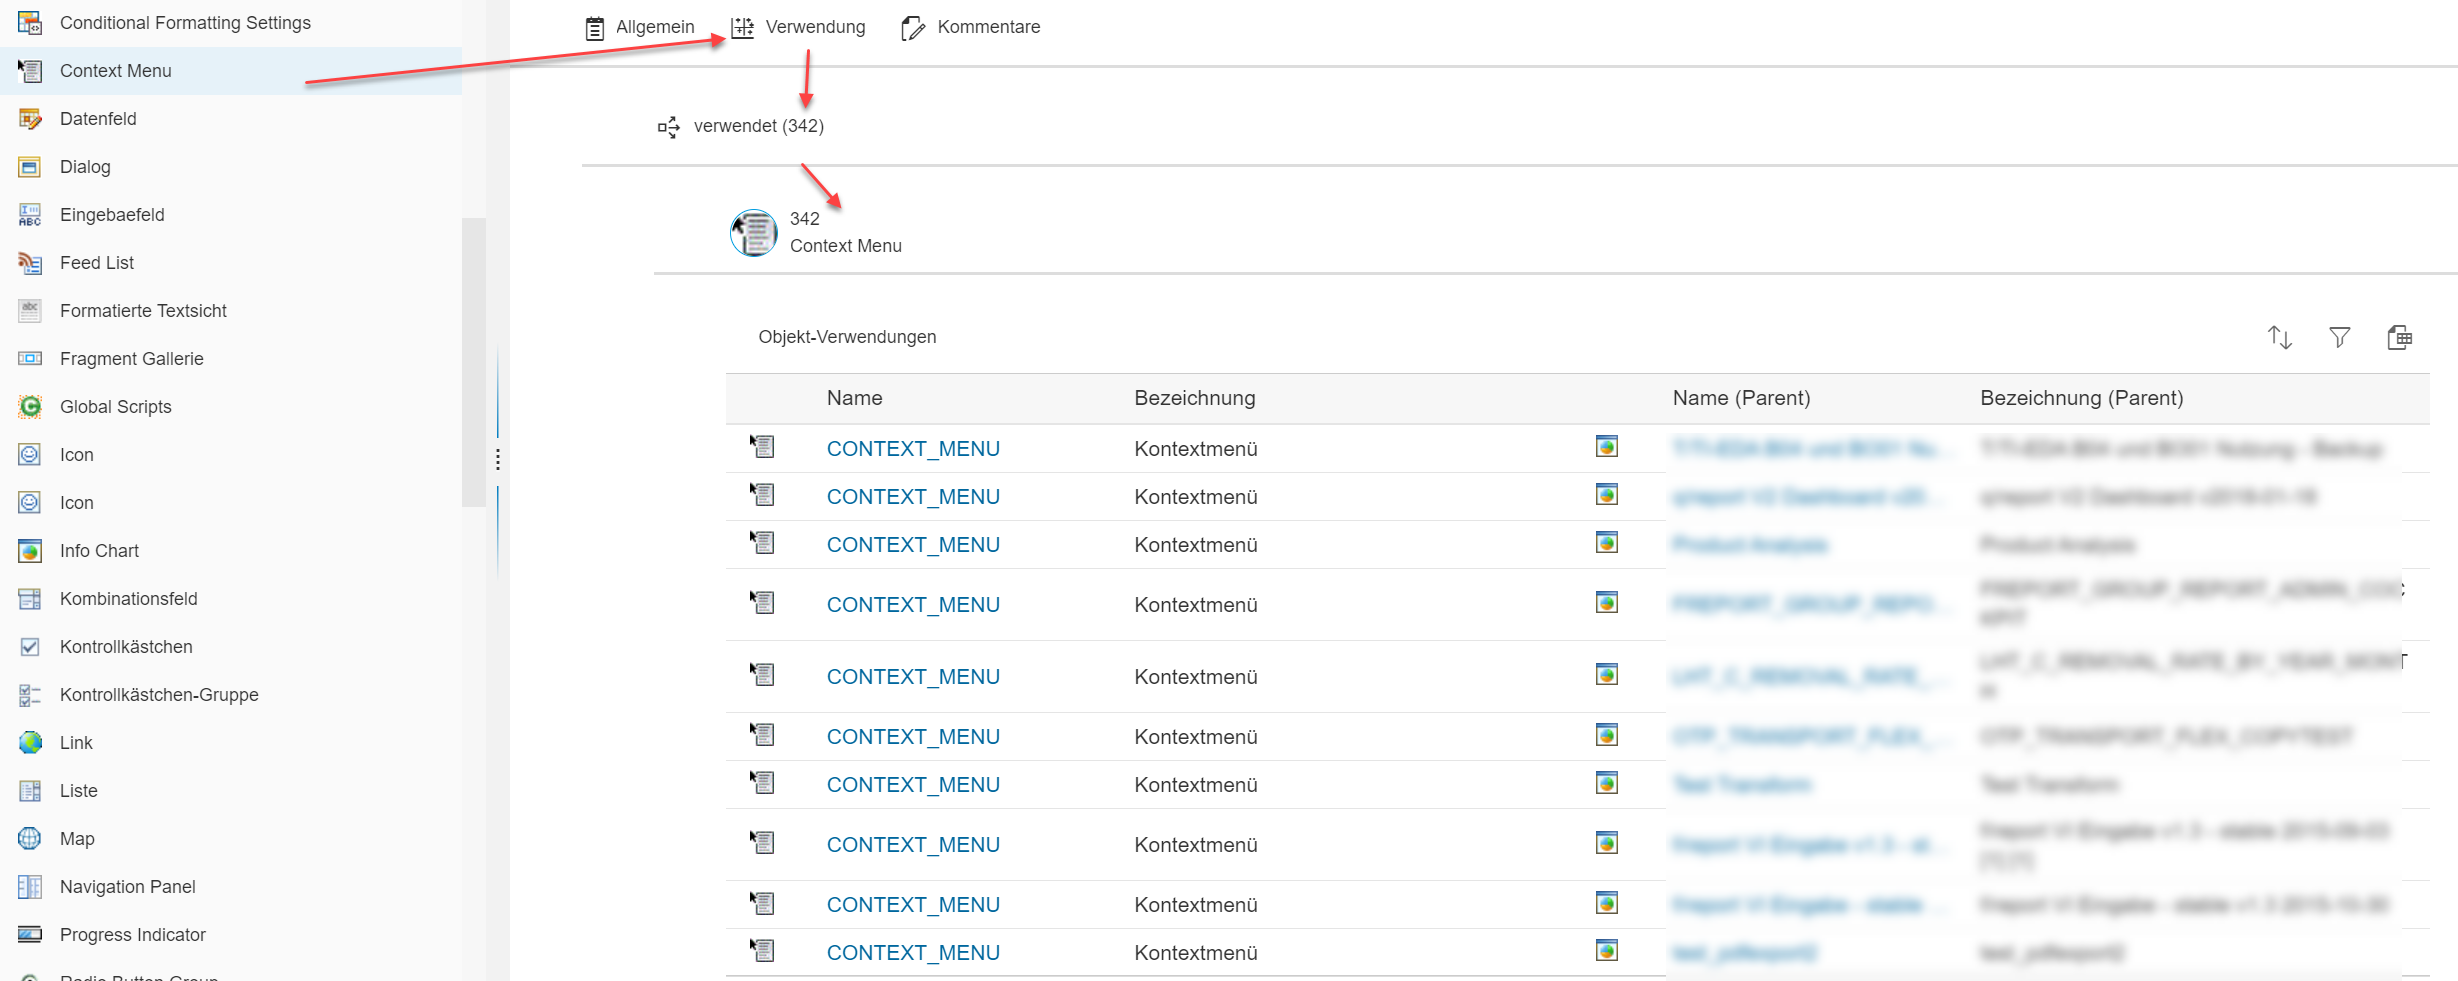
Task: Select Navigation Panel in the sidebar
Action: 127,887
